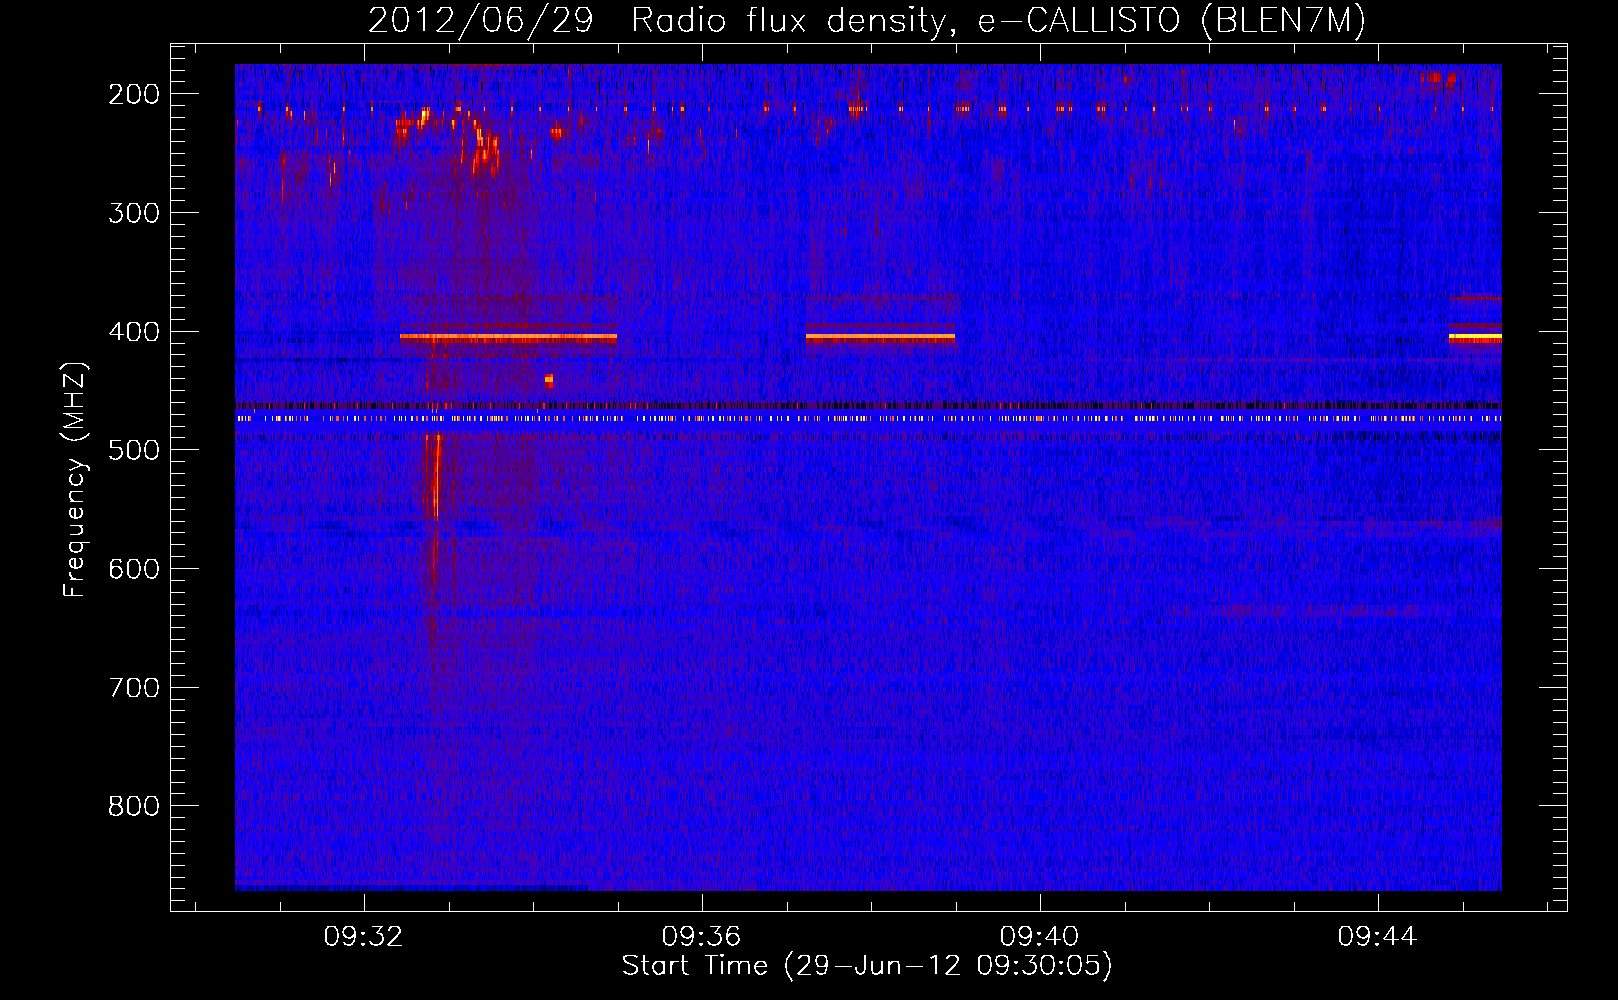Click the 600 frequency tick label

134,569
